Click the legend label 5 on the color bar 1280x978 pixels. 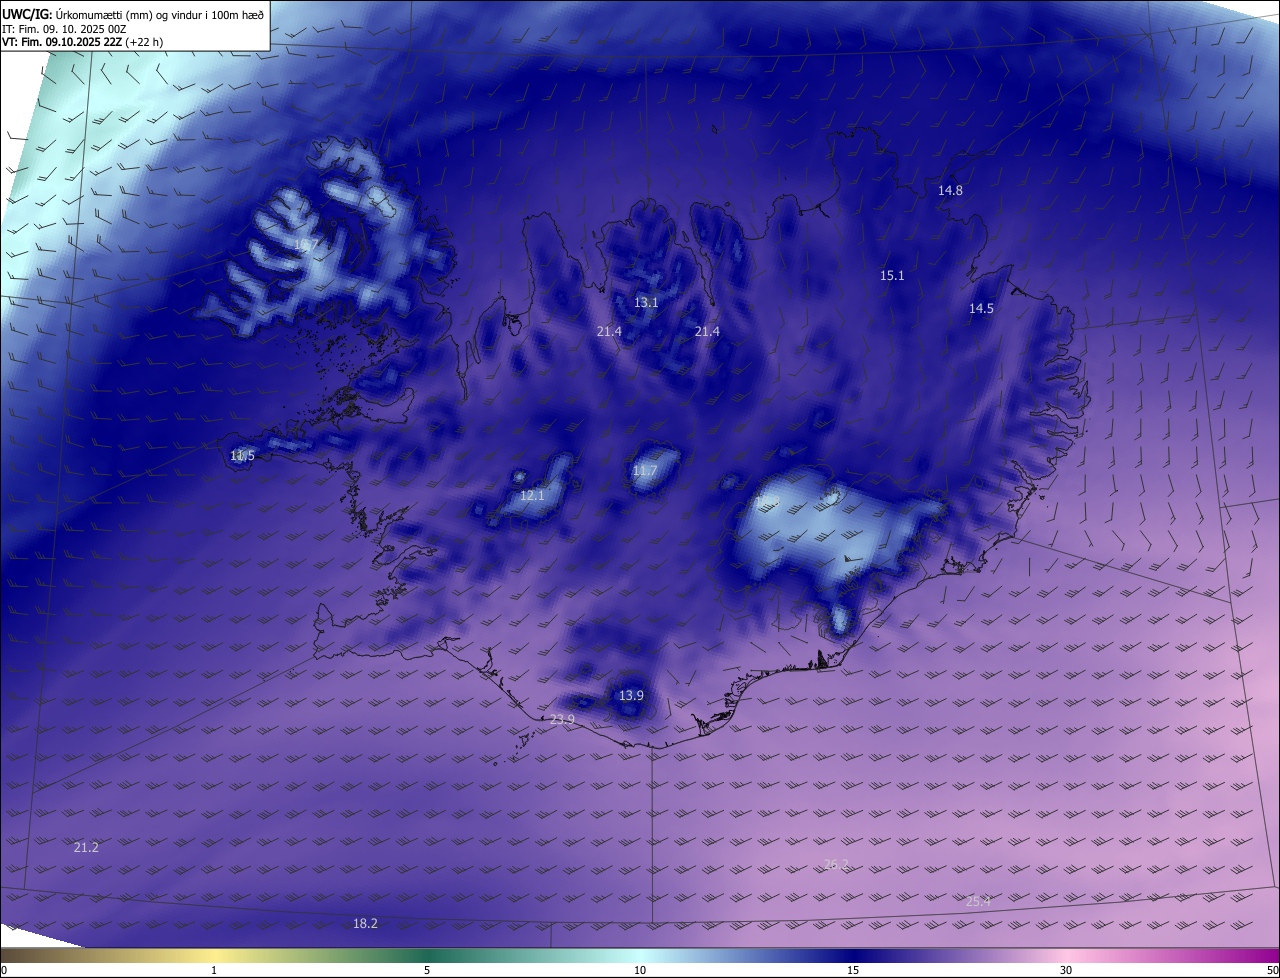pyautogui.click(x=427, y=970)
